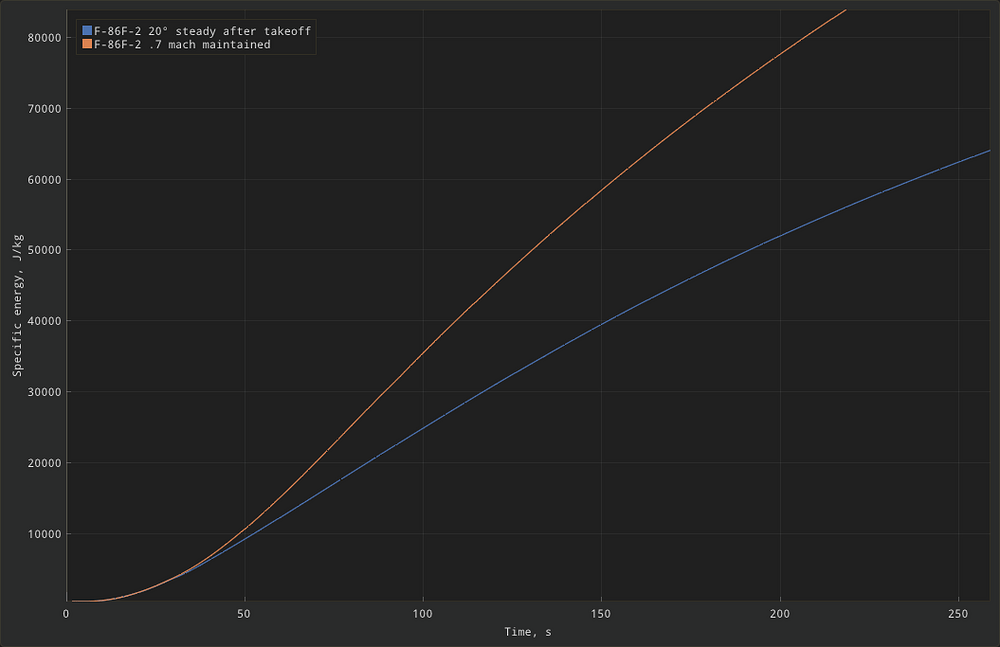This screenshot has width=1000, height=647.
Task: Click the 80000 y-axis tick label
Action: click(45, 38)
